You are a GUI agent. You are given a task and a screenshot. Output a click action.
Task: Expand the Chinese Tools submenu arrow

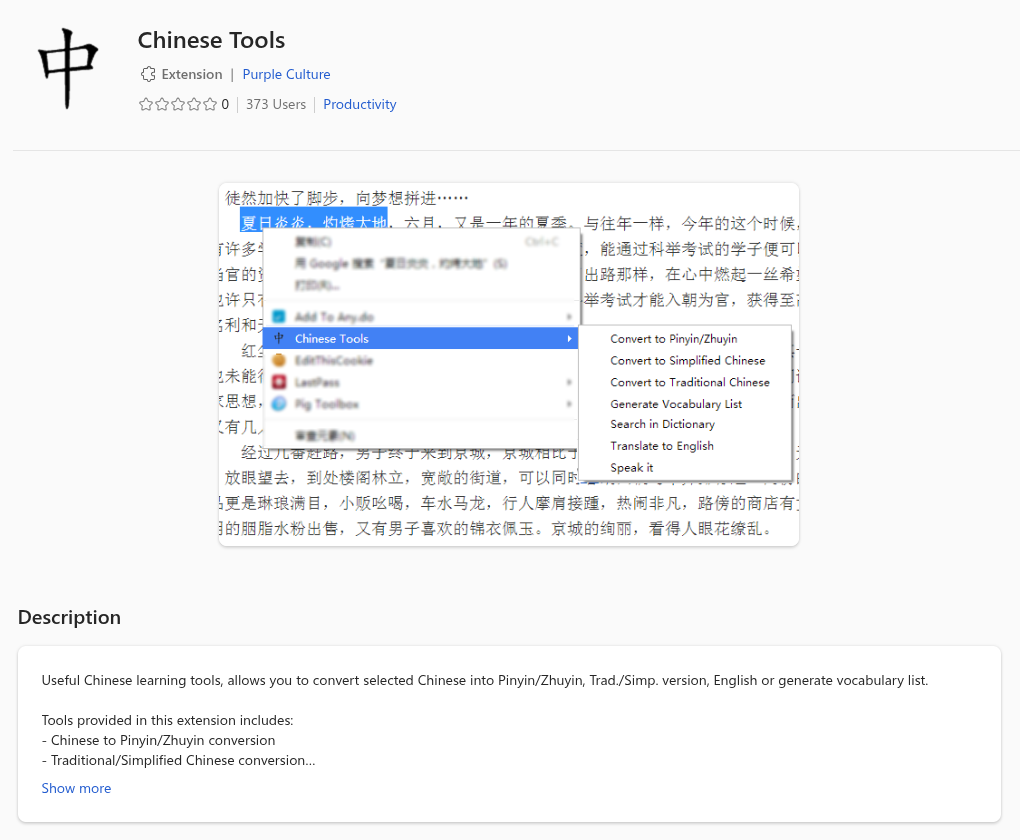pyautogui.click(x=569, y=338)
